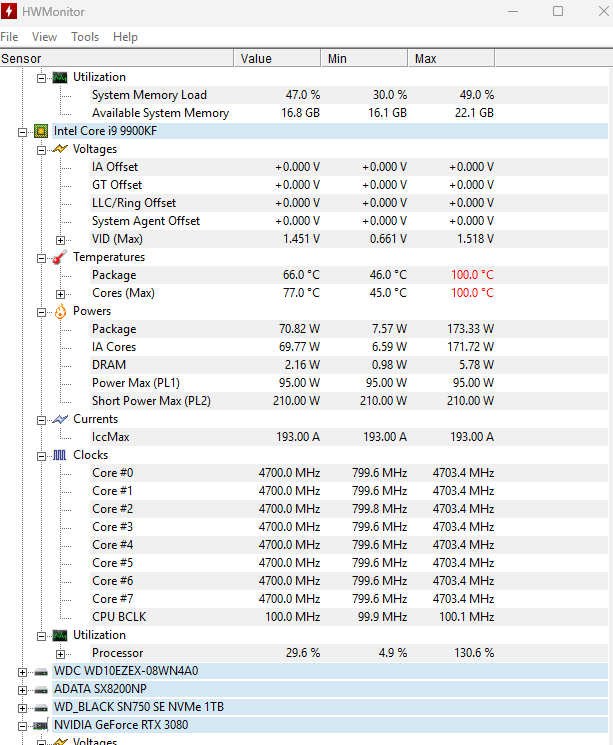Click the 799.8 MHz Core #2 min value
613x745 pixels.
[379, 509]
